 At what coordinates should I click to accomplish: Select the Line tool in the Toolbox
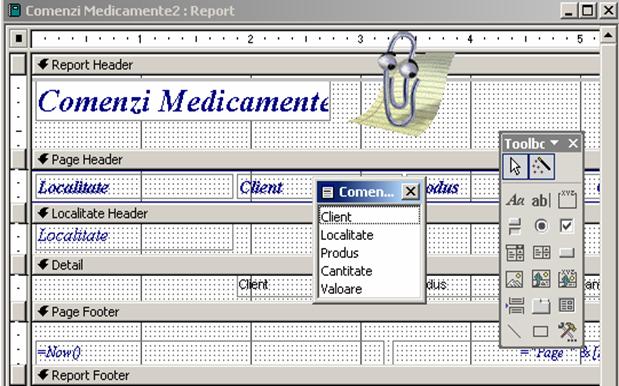pyautogui.click(x=515, y=331)
